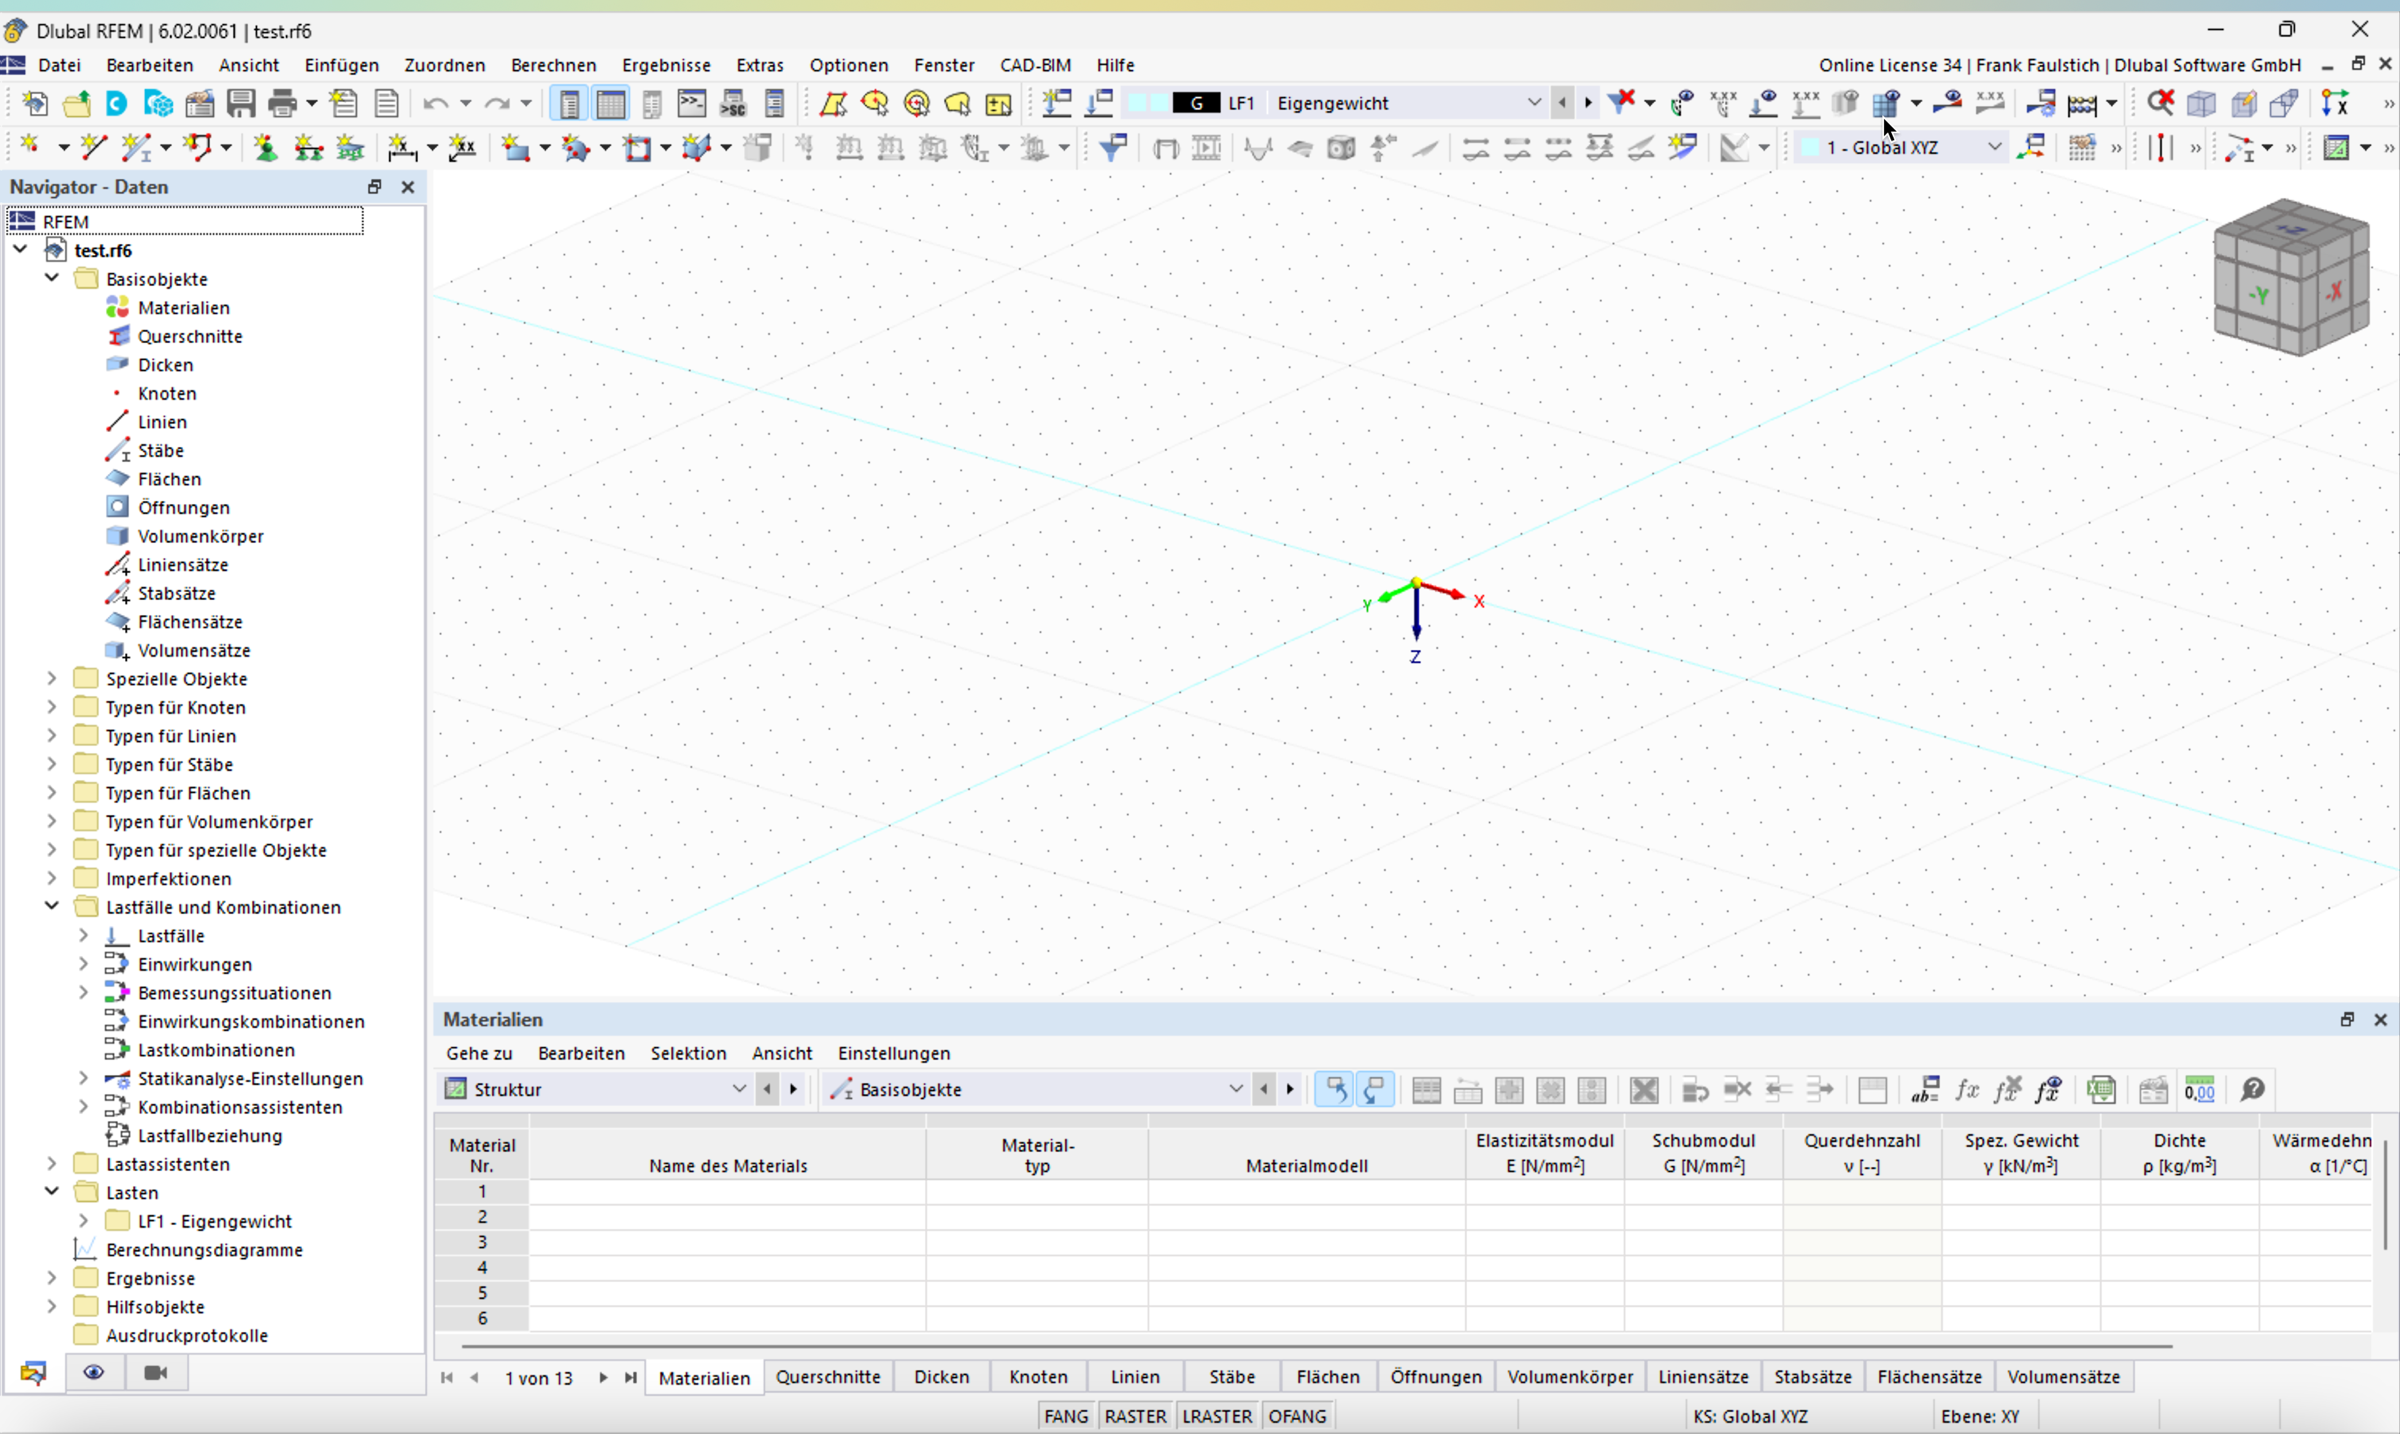Open Gehe zu in Materialien panel menu
This screenshot has width=2400, height=1434.
coord(479,1053)
